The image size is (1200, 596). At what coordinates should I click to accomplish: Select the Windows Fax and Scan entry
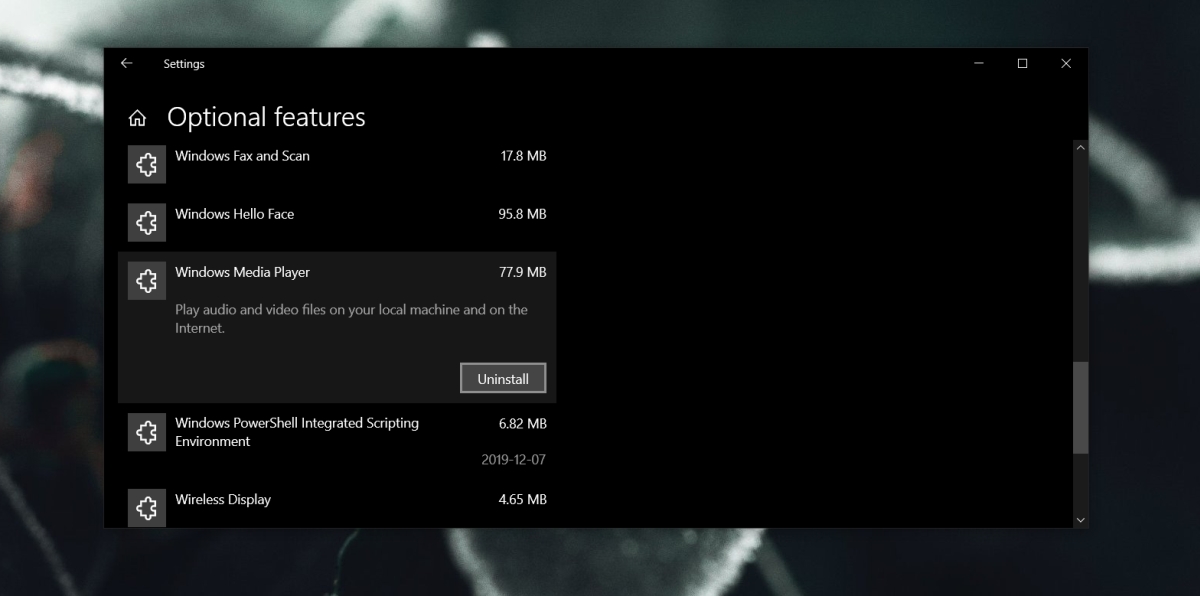[337, 164]
